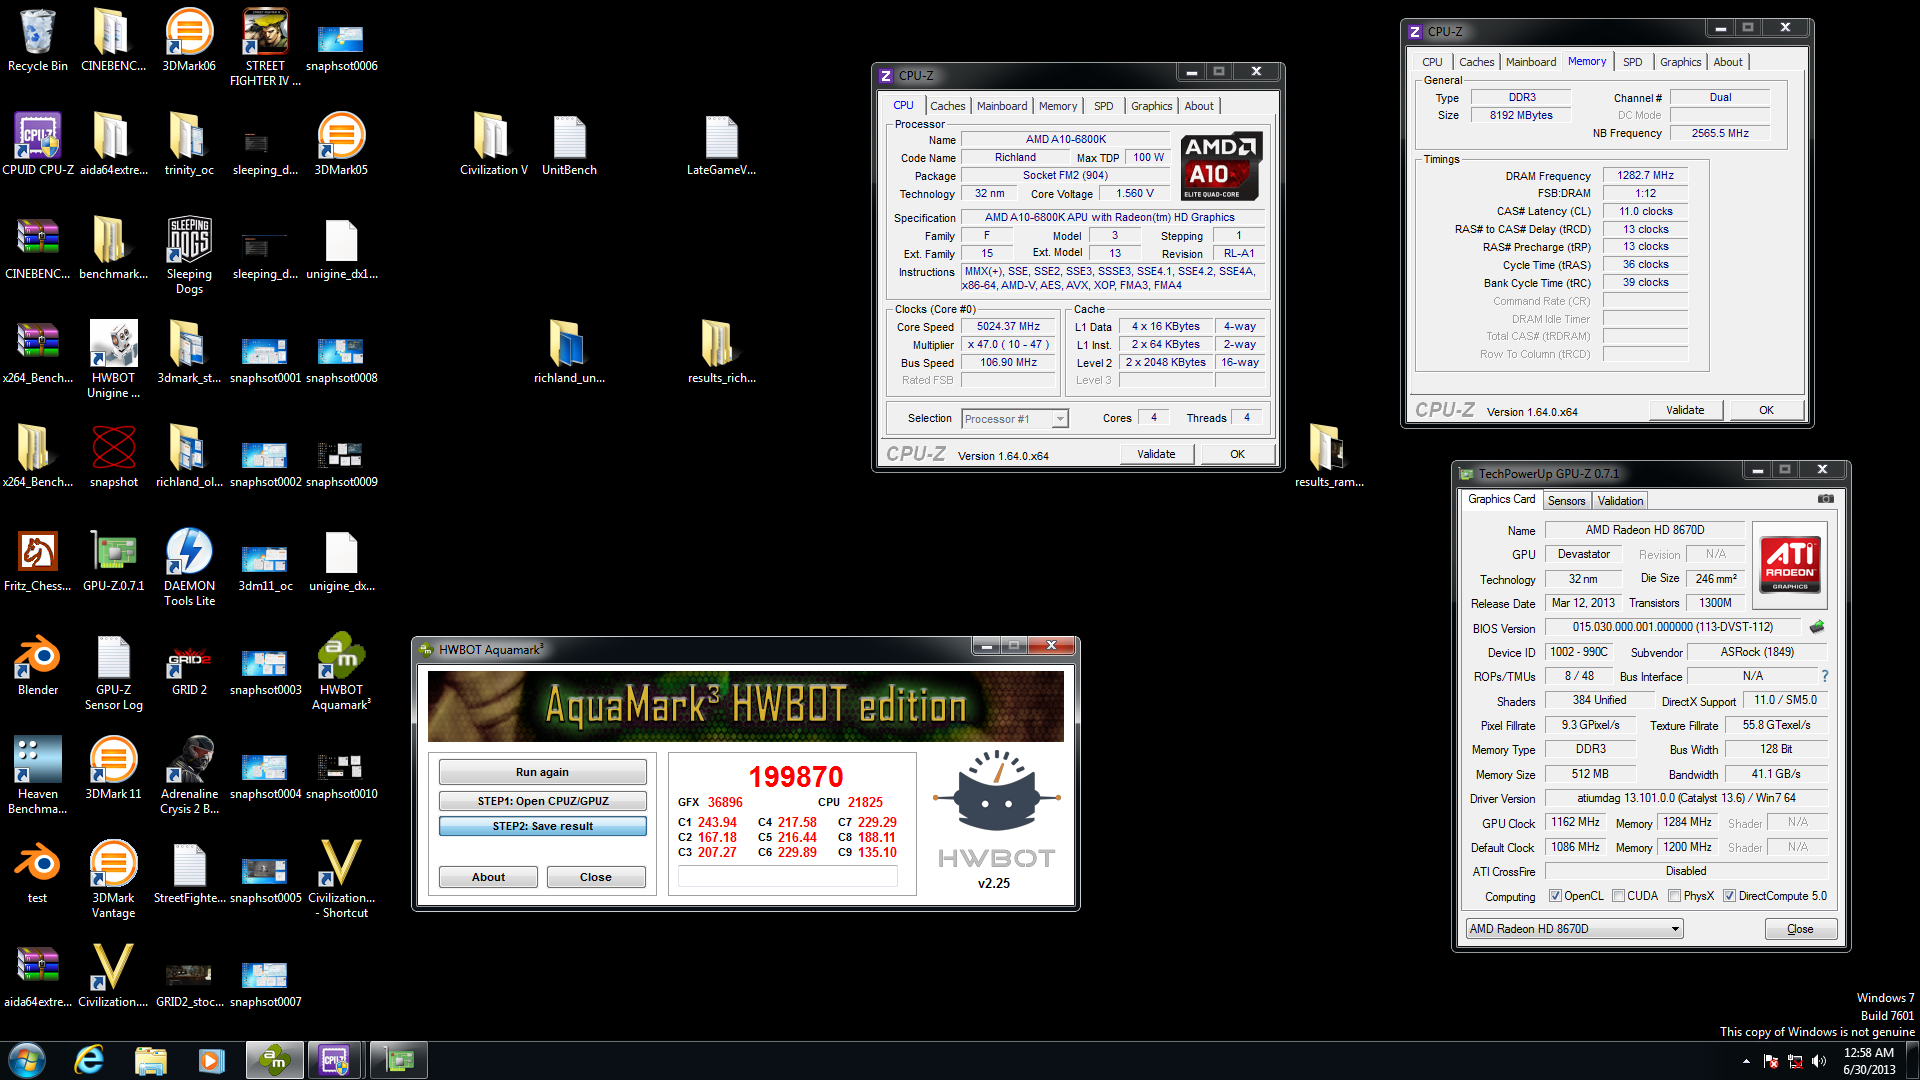Launch Internet Explorer from the taskbar

coord(90,1060)
